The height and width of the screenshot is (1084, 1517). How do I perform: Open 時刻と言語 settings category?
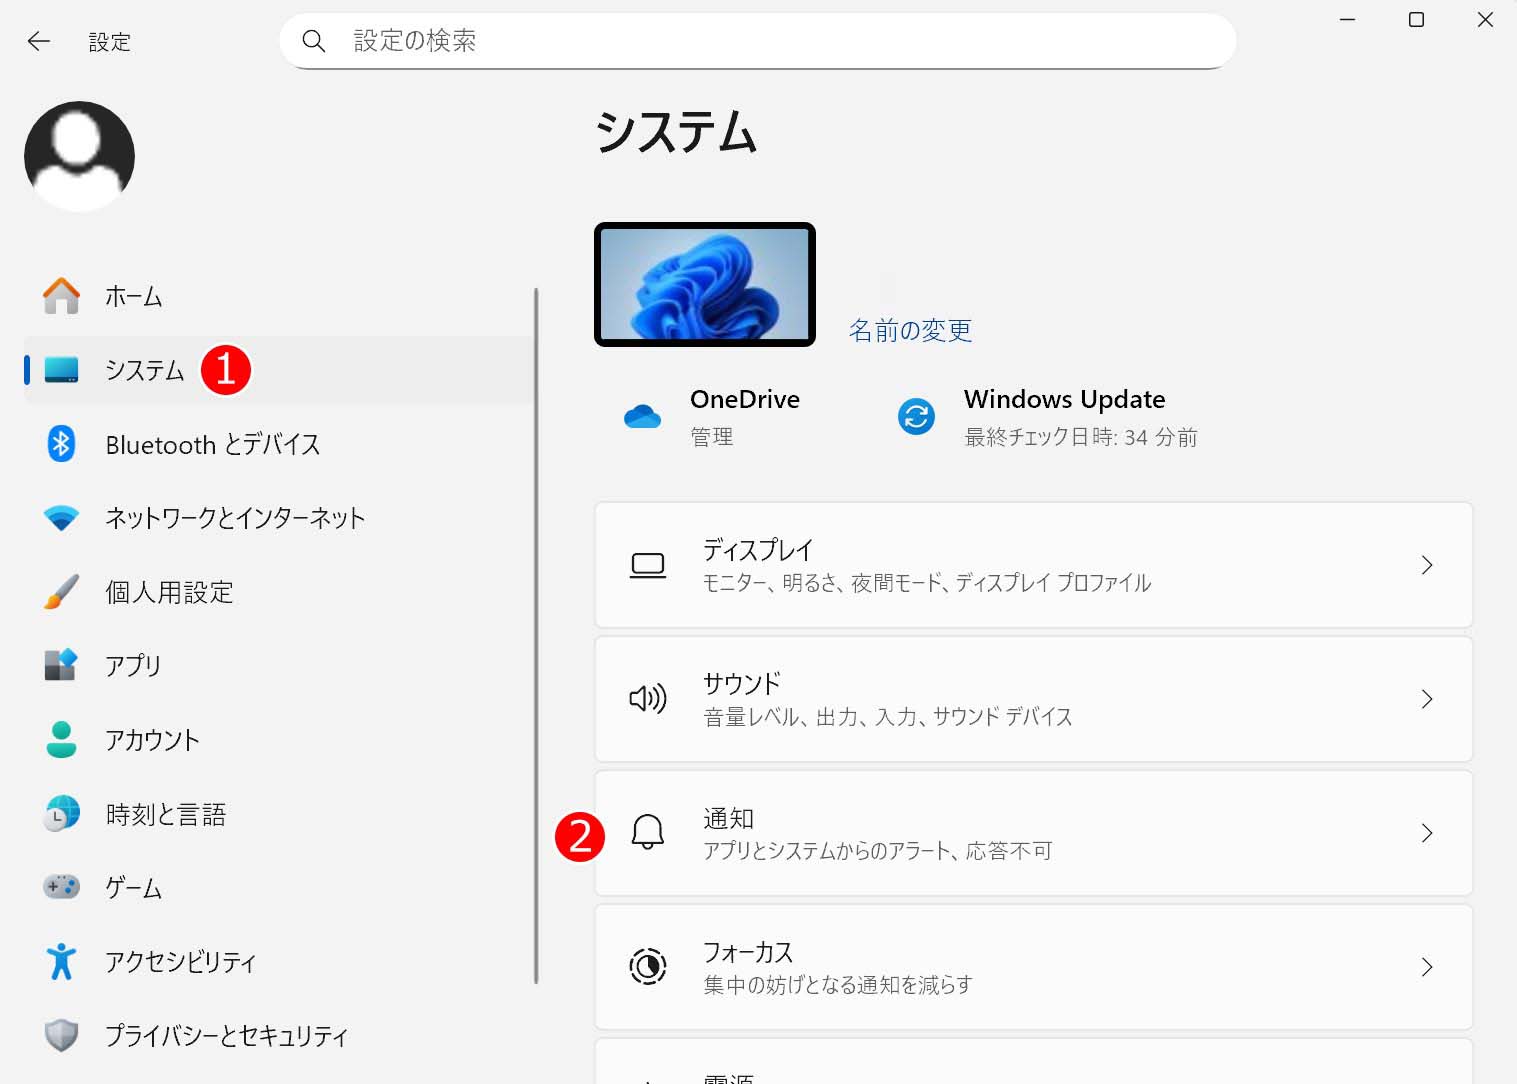166,814
